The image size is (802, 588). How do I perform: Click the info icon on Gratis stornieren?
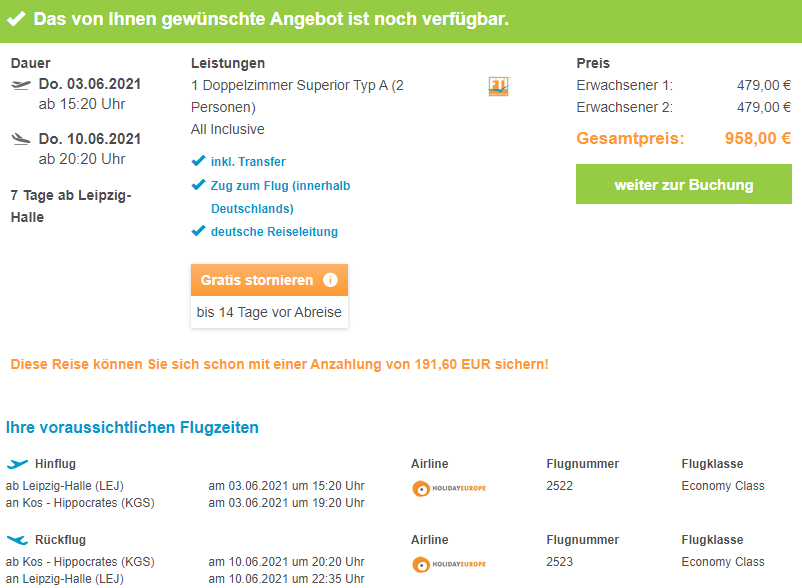[x=330, y=281]
